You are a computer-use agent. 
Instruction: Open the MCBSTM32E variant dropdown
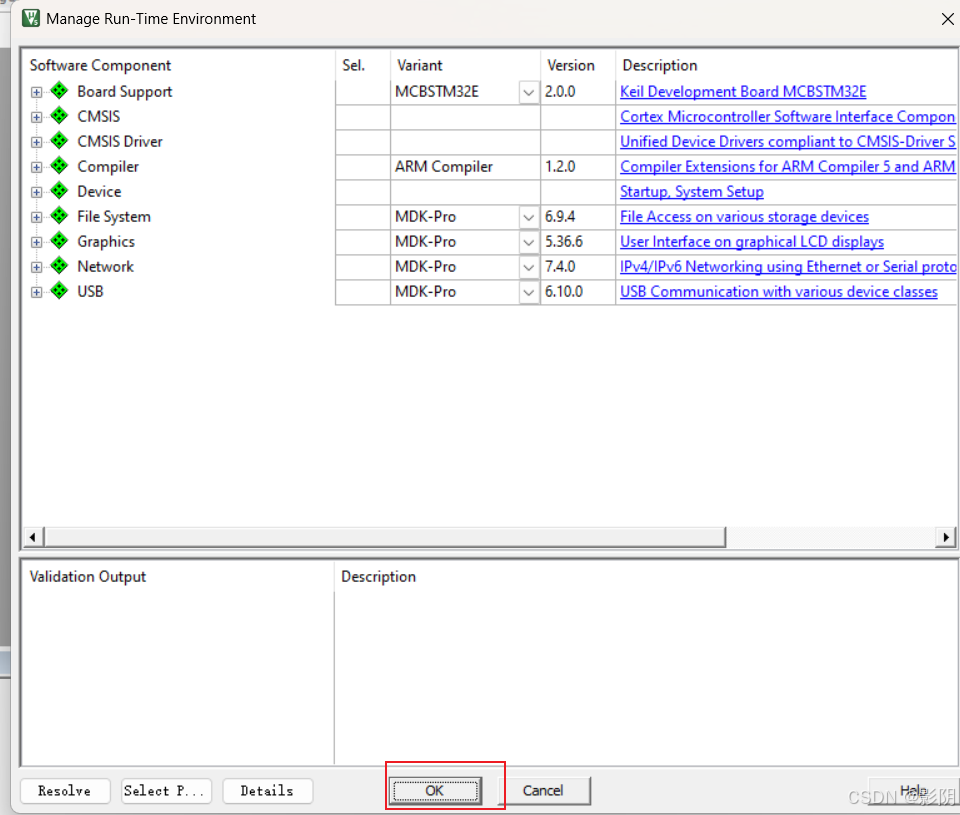pos(528,92)
